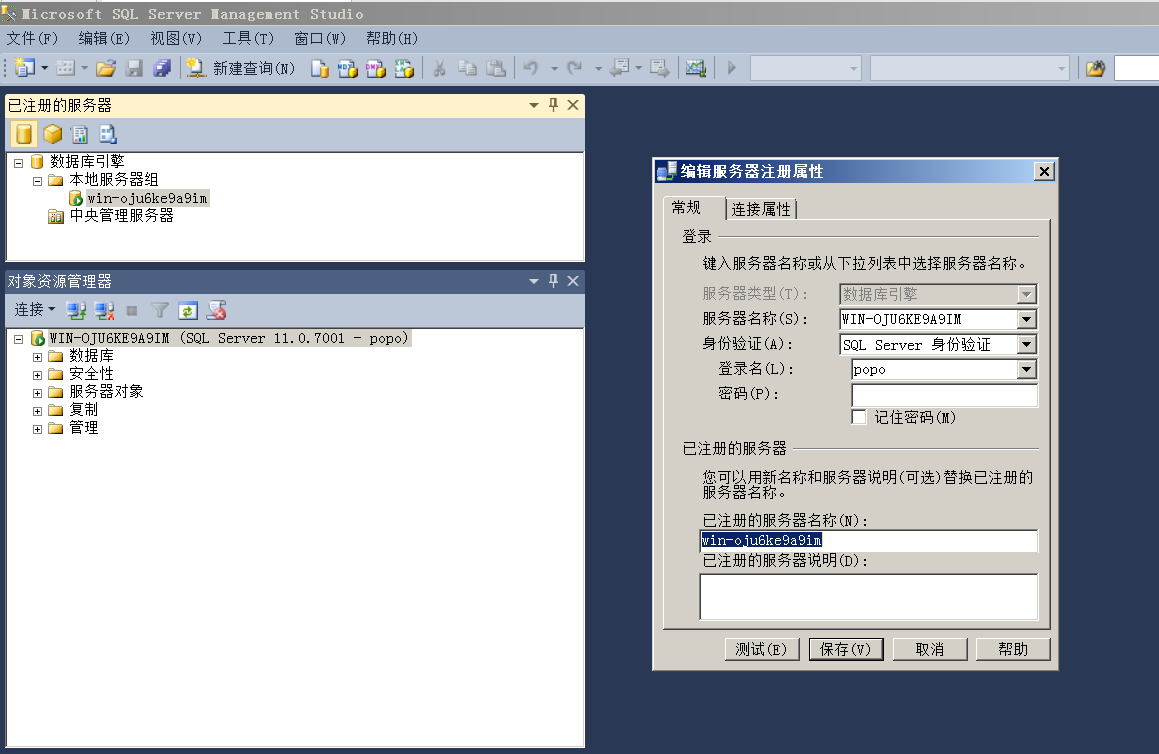Screen dimensions: 1159x754
Task: Click the Disconnect server icon
Action: [104, 310]
